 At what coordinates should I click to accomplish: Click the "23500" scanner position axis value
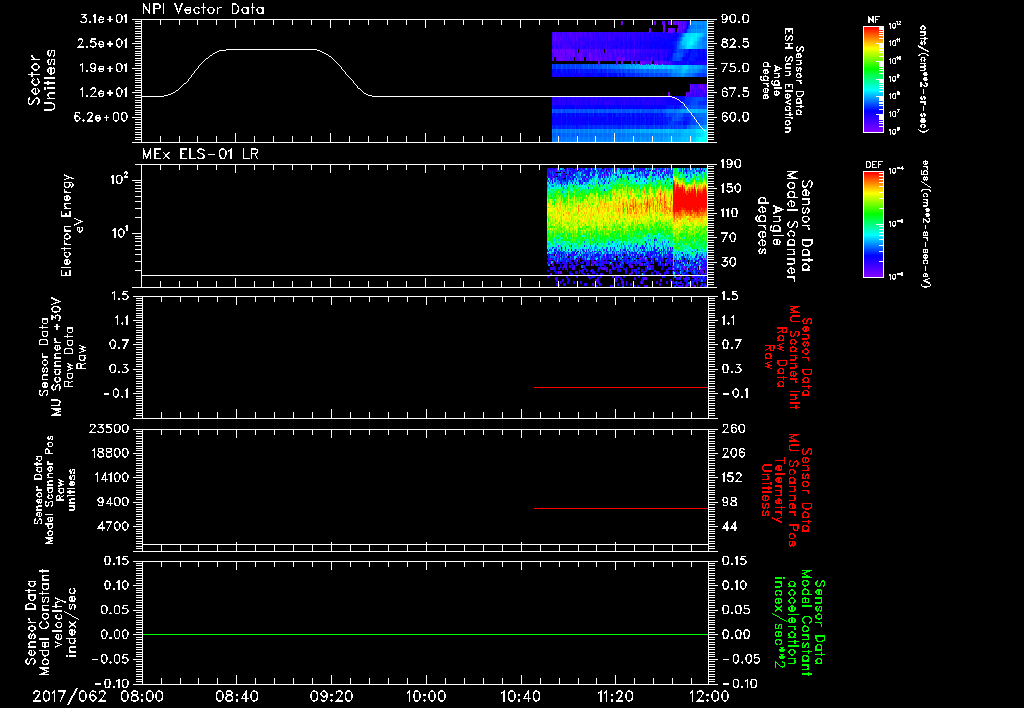tap(108, 428)
